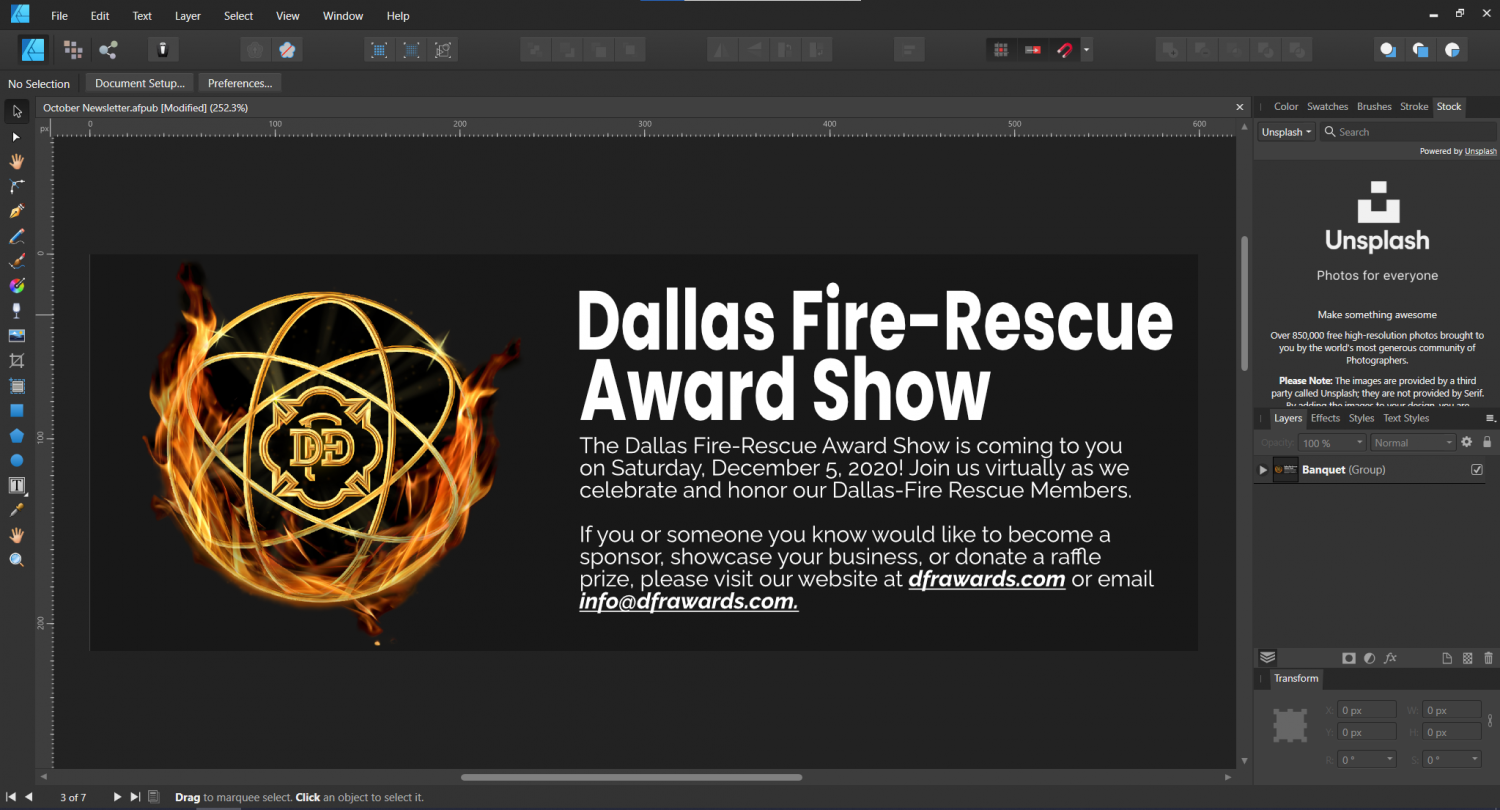This screenshot has width=1500, height=810.
Task: Select the blue Ellipse shape tool
Action: click(x=17, y=460)
